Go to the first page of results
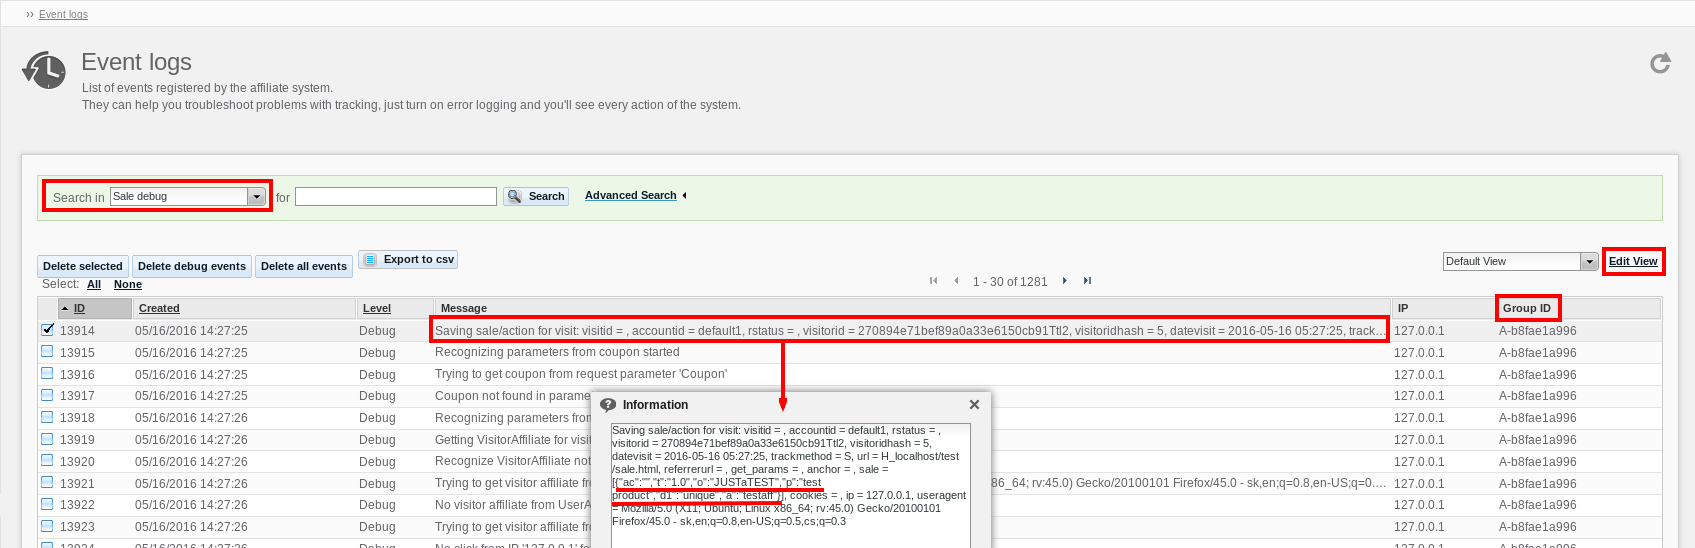Viewport: 1695px width, 548px height. click(933, 281)
